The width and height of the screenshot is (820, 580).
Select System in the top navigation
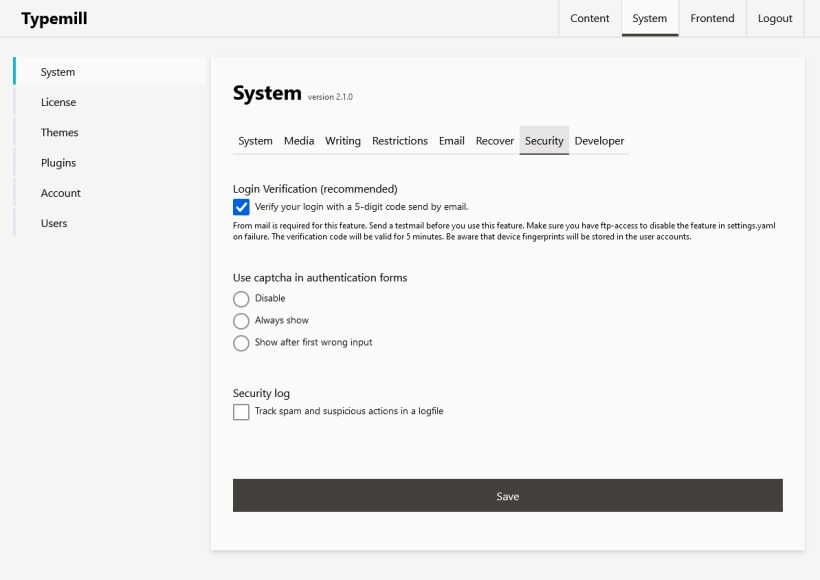[650, 18]
